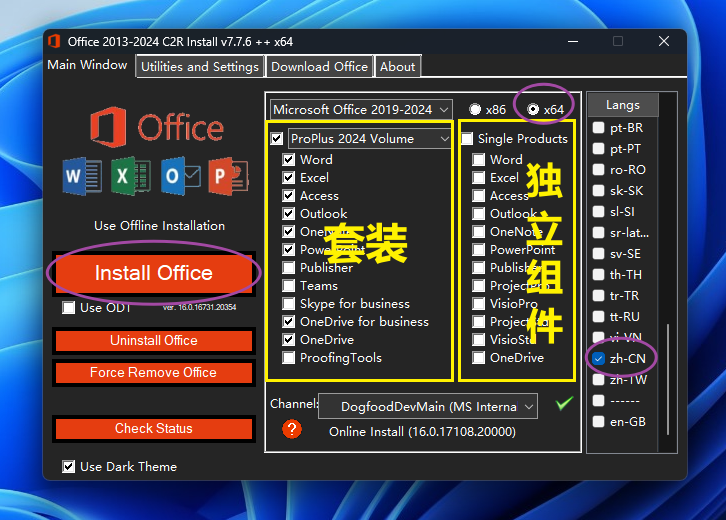Open the About tab
This screenshot has height=520, width=726.
(x=398, y=67)
